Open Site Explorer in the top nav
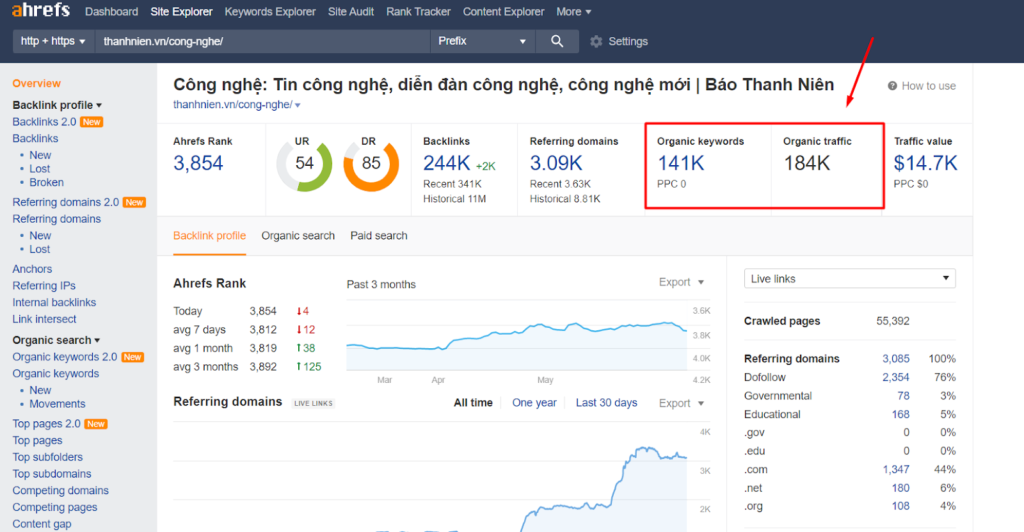1024x532 pixels. click(x=182, y=12)
